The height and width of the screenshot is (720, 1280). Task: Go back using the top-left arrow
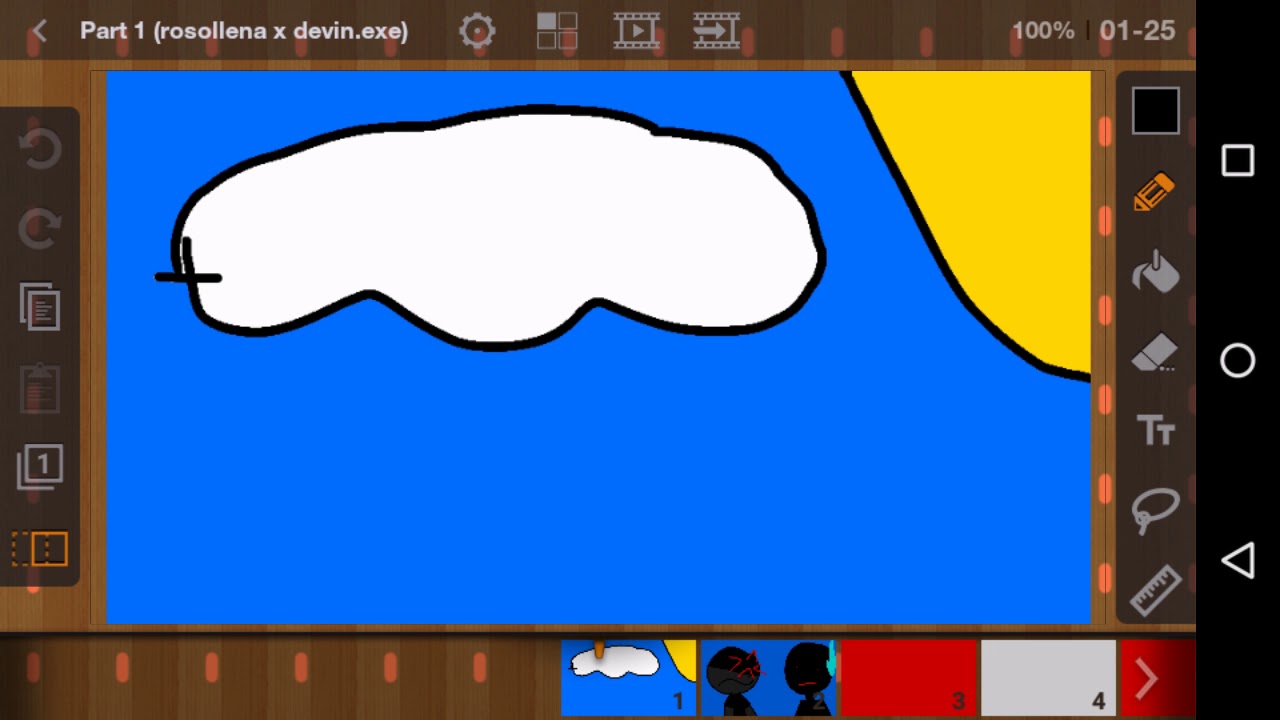pos(39,31)
